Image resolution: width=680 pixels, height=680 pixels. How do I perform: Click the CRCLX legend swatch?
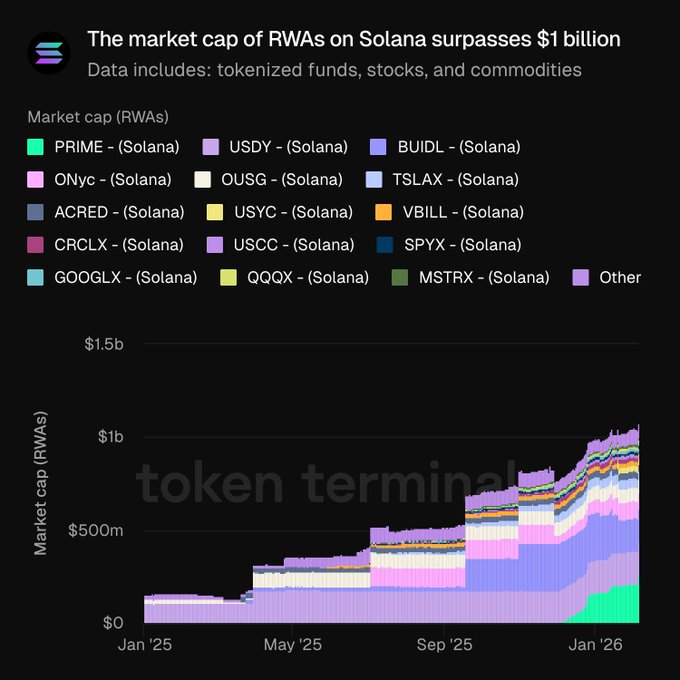click(x=36, y=245)
